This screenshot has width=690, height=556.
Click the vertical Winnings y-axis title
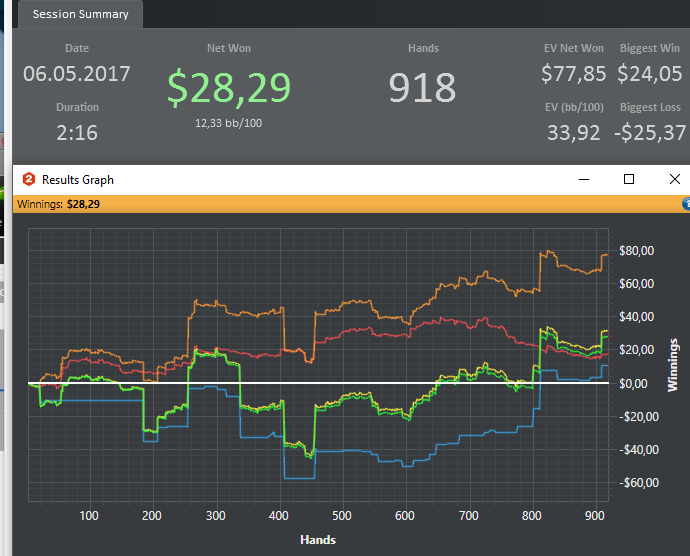click(673, 365)
